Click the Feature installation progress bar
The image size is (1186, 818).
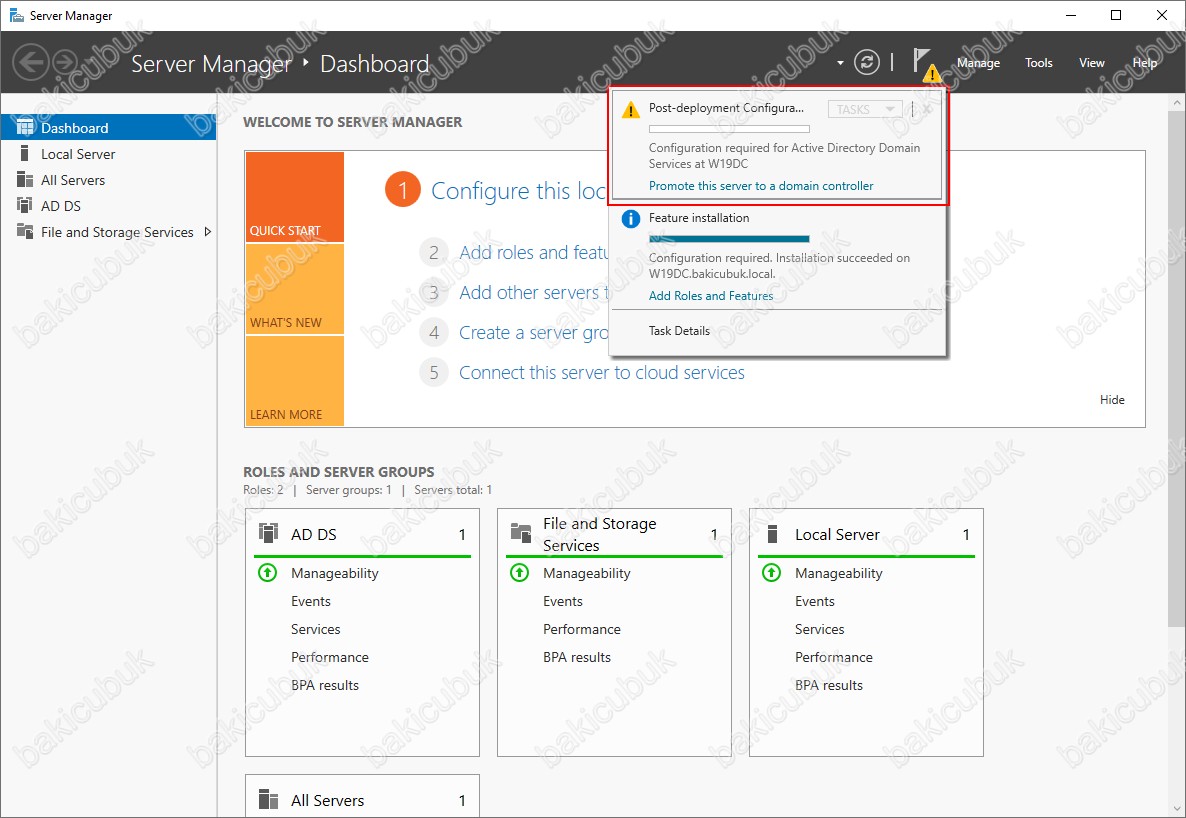coord(729,239)
